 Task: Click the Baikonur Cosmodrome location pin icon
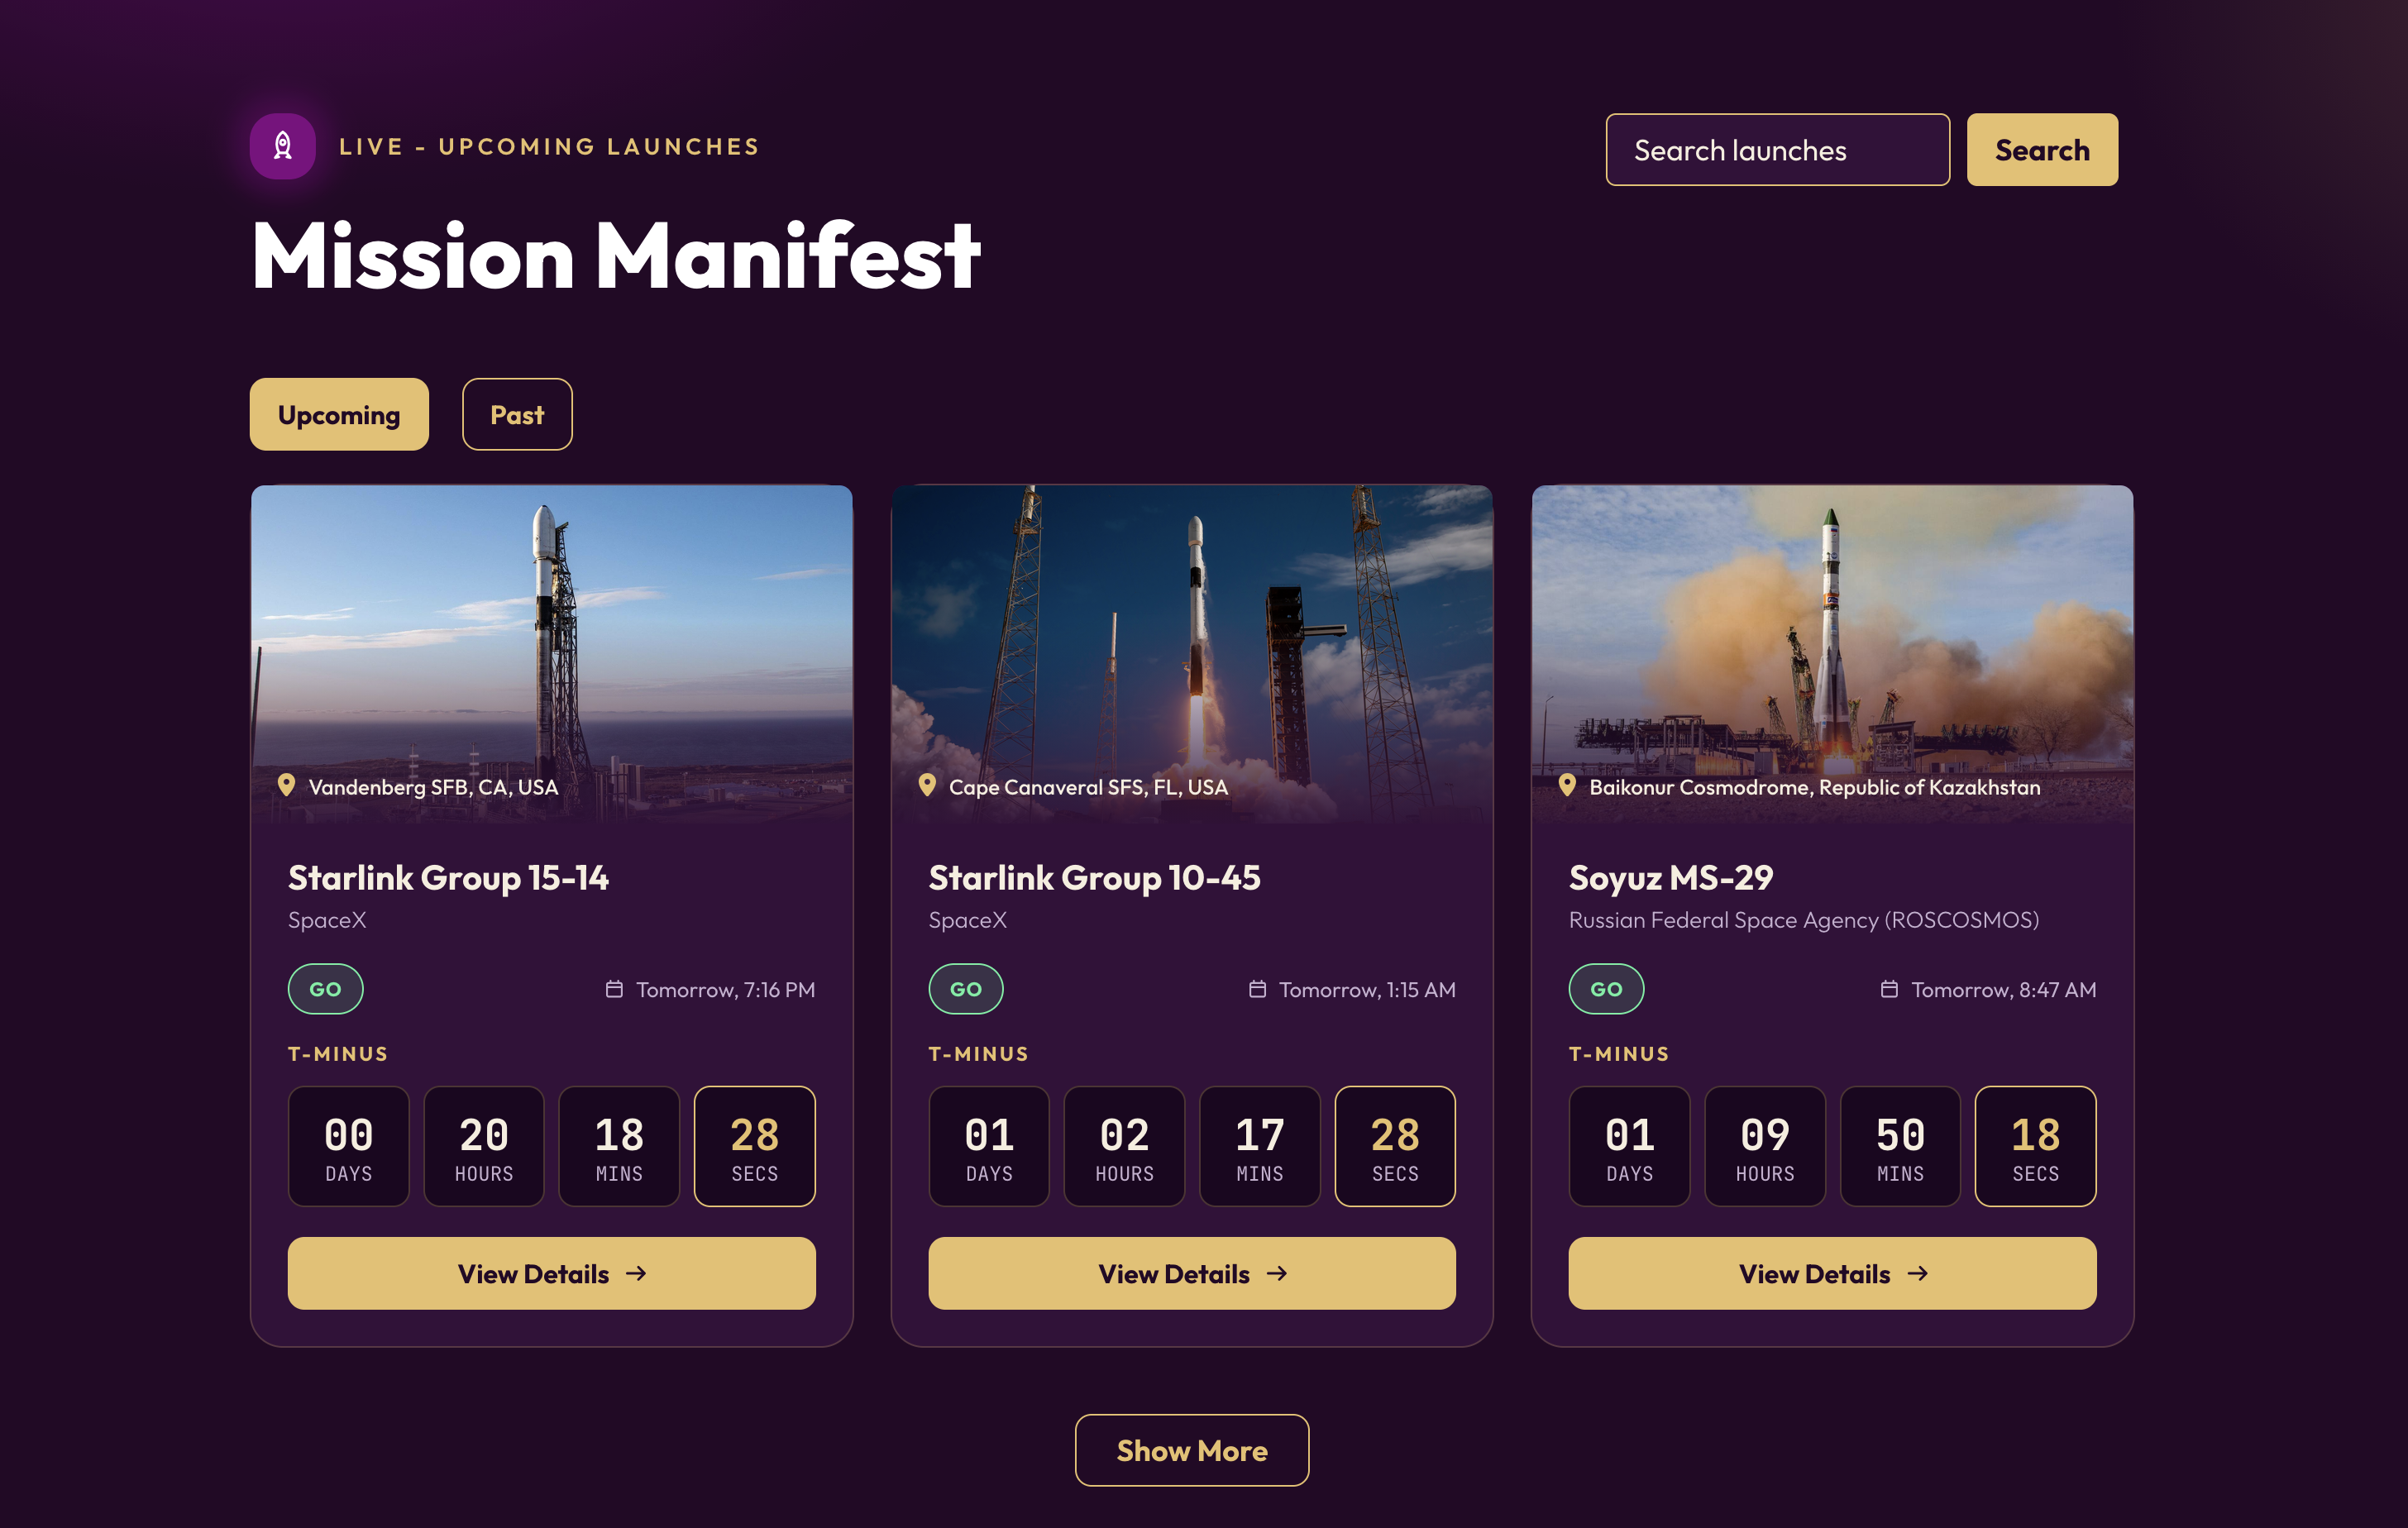tap(1567, 786)
